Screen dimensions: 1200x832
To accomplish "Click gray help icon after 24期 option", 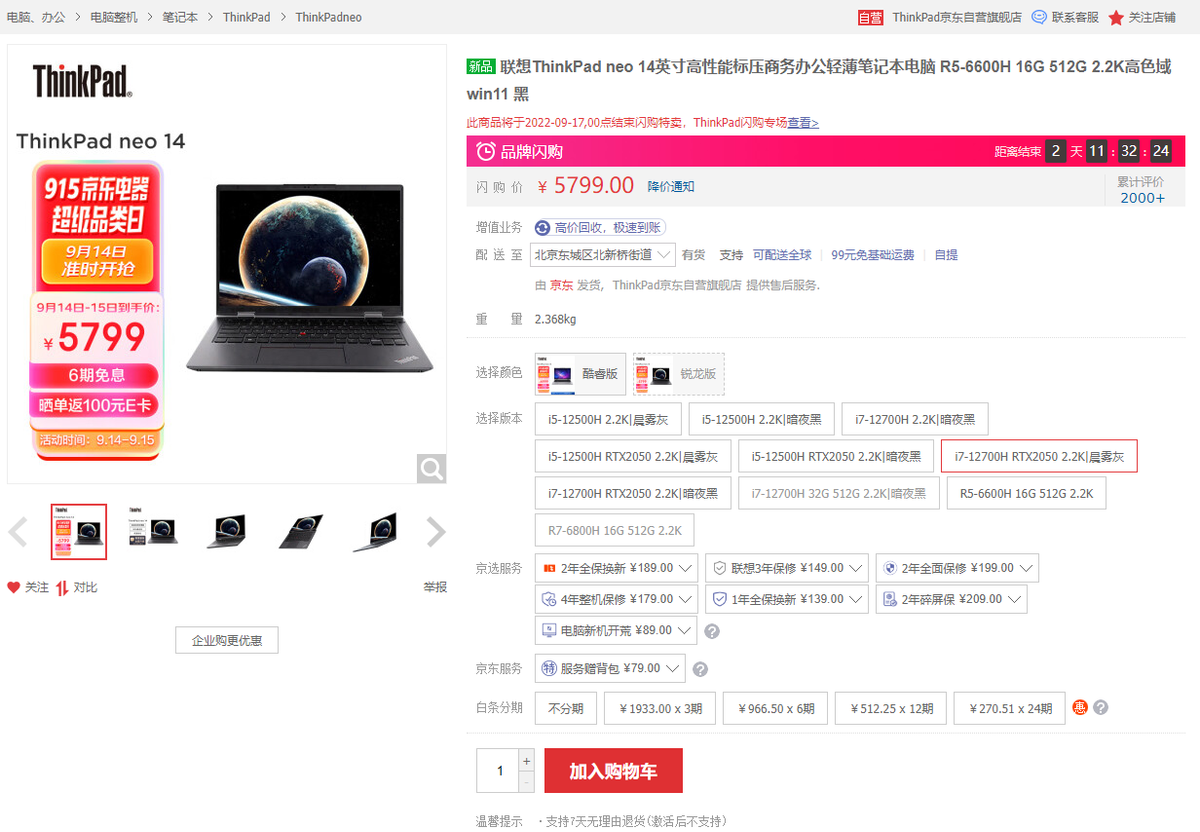I will [1101, 707].
